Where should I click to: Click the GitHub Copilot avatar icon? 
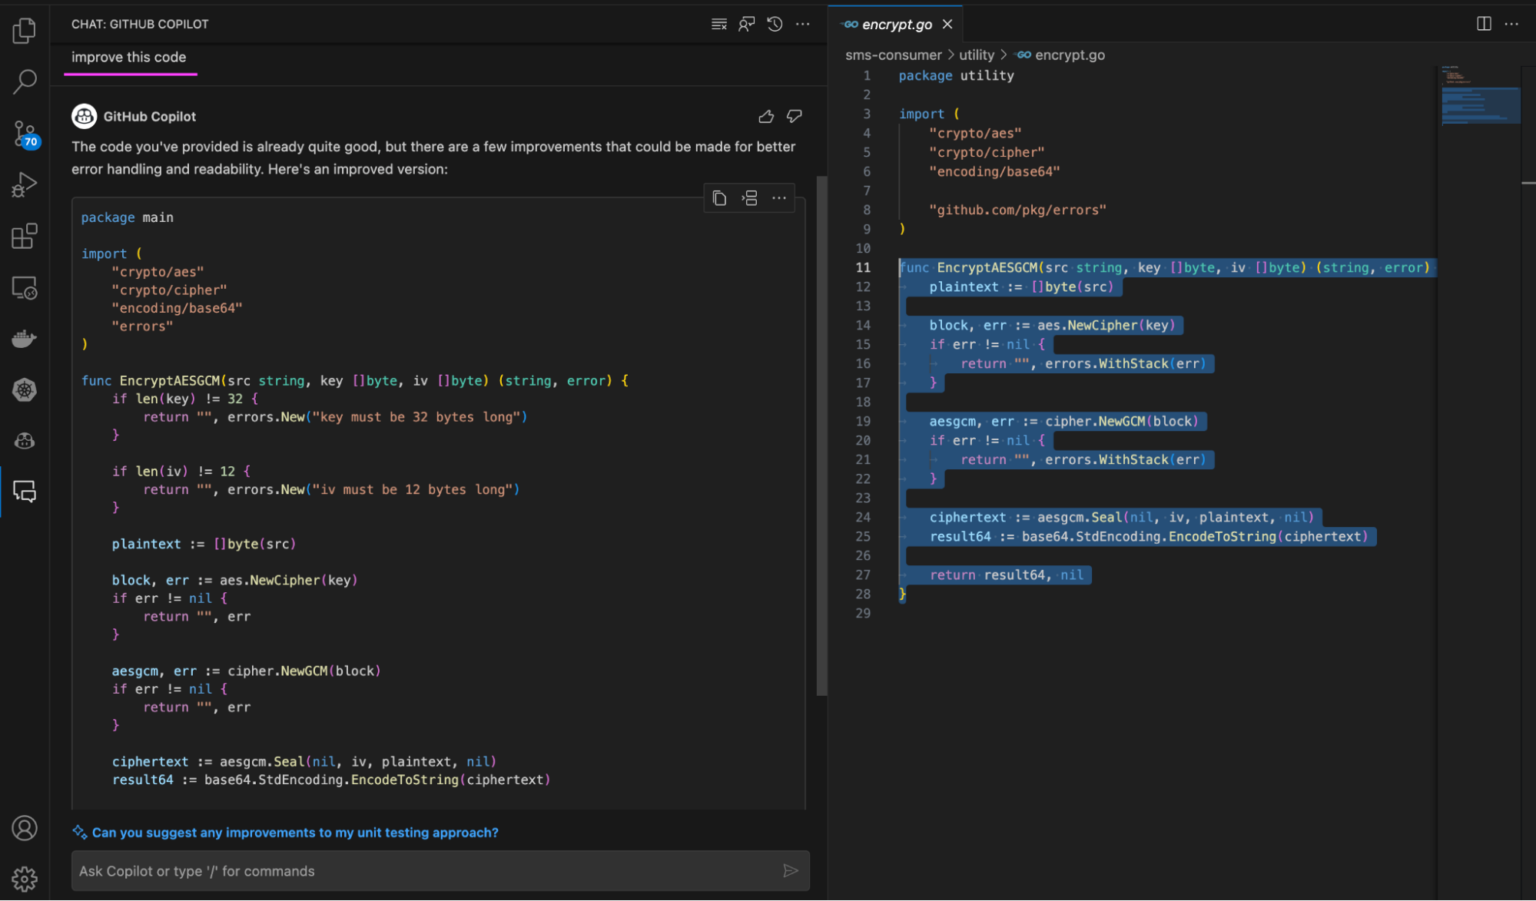coord(84,116)
